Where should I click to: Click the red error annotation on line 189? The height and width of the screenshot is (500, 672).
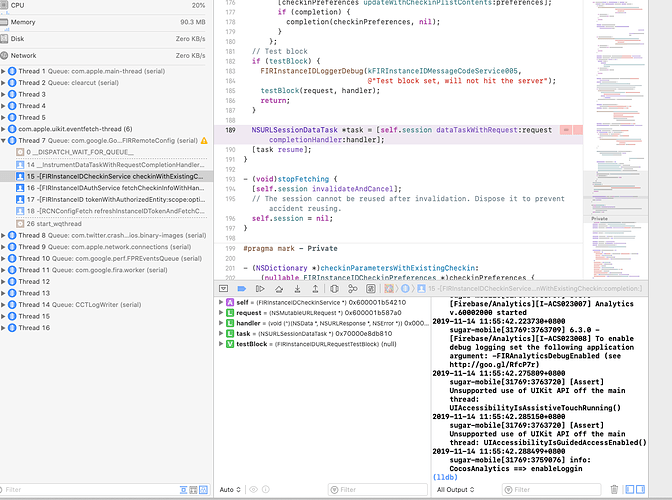click(x=571, y=130)
